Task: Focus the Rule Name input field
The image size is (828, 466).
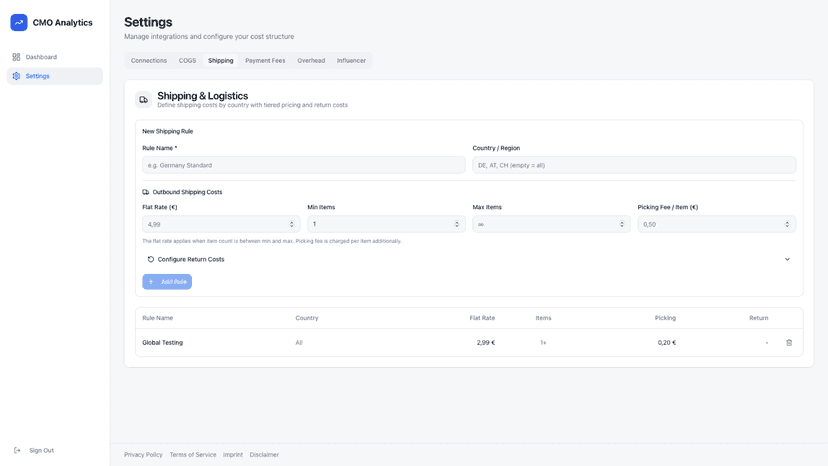Action: point(304,165)
